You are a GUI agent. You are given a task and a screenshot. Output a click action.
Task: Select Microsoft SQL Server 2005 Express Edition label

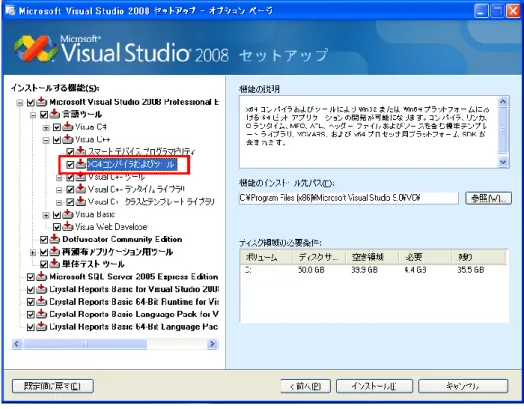coord(134,277)
